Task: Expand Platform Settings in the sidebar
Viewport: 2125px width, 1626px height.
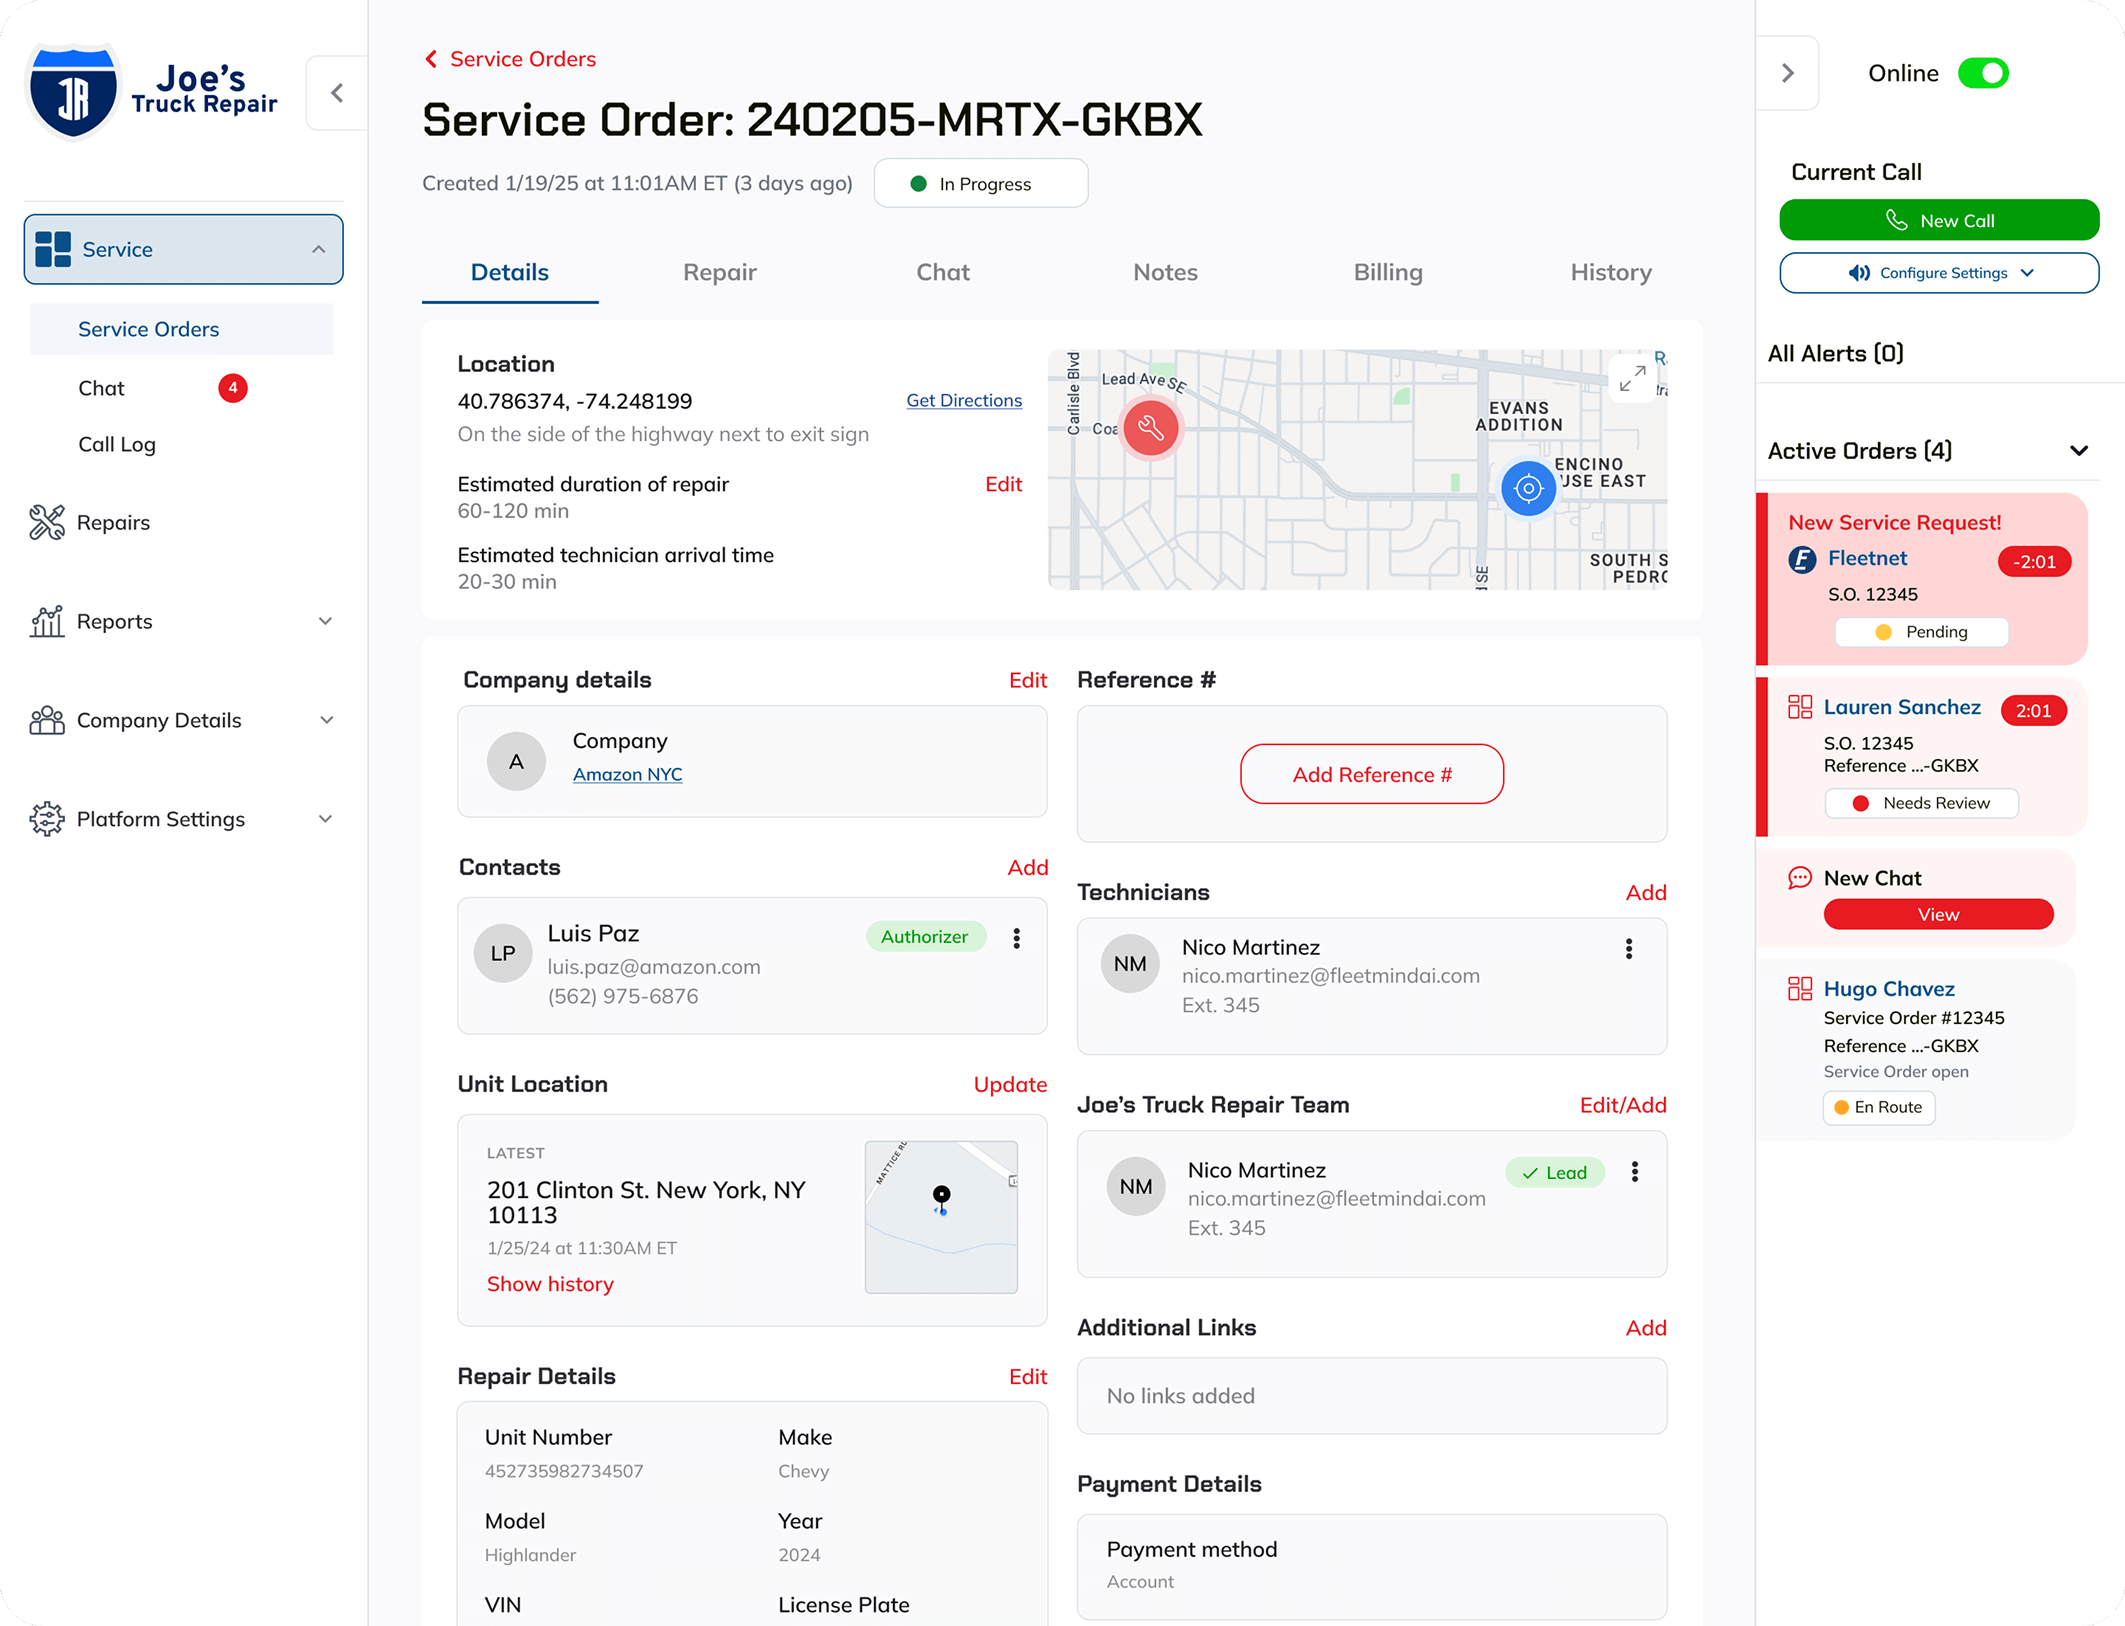Action: 325,819
